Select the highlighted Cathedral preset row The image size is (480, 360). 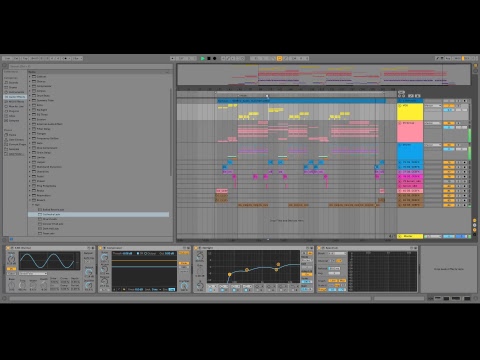tap(99, 214)
